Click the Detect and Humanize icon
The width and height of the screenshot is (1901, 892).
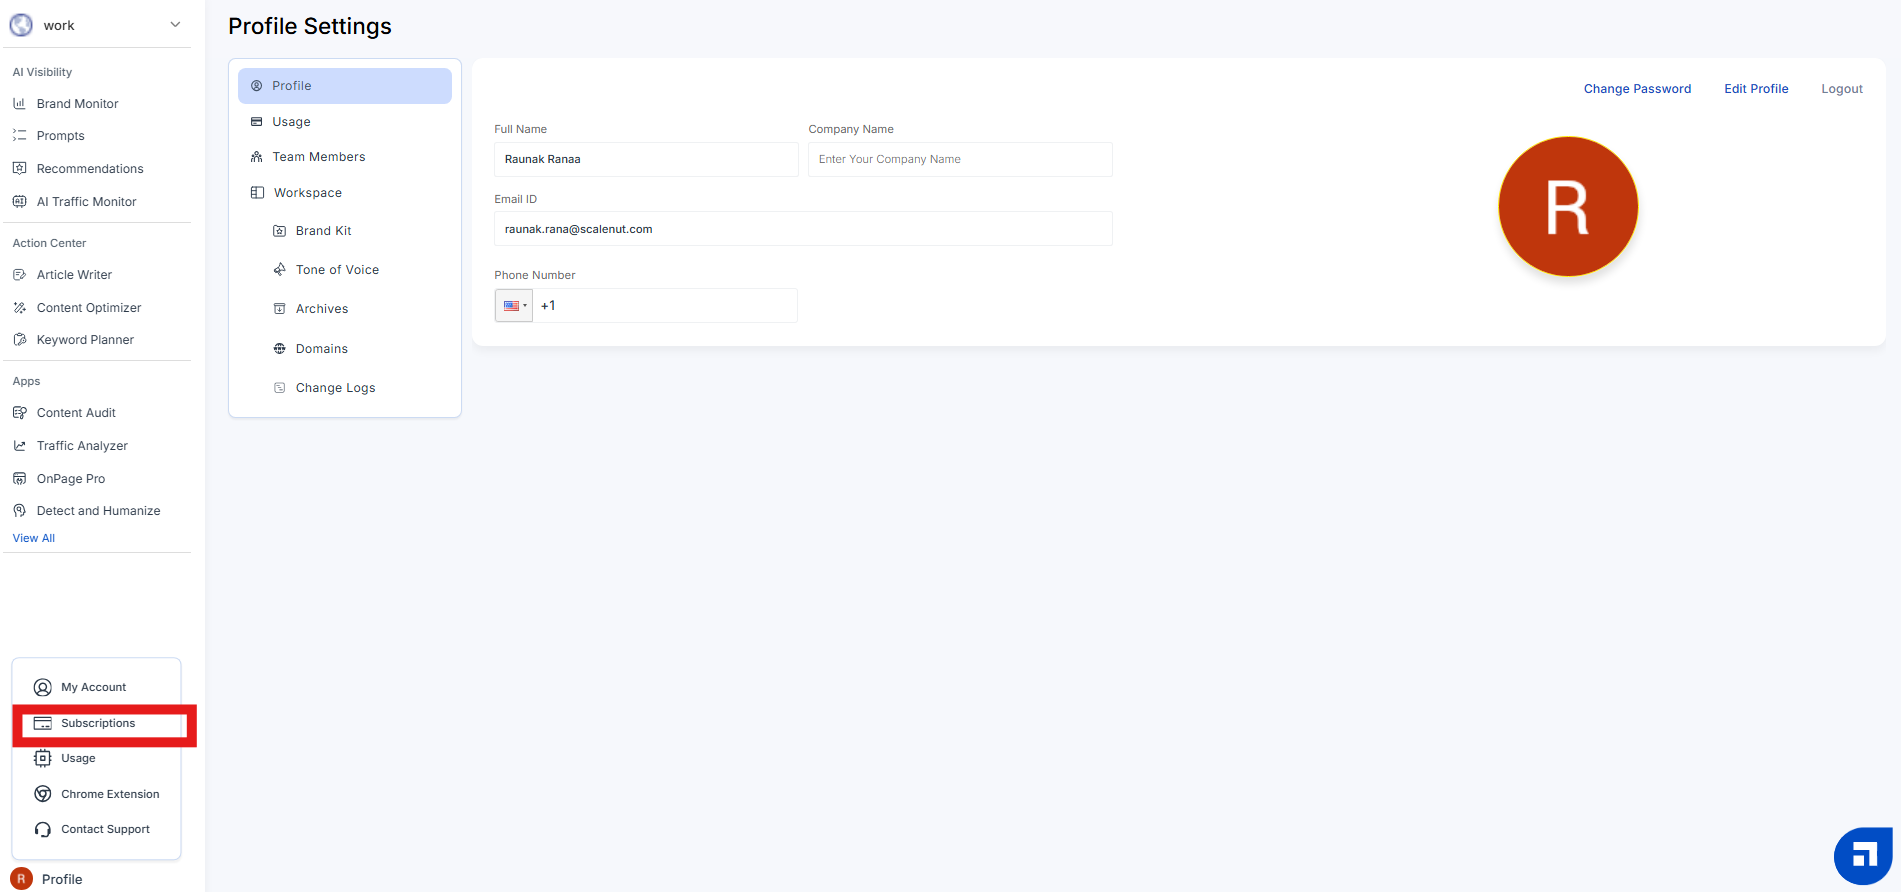(x=19, y=511)
